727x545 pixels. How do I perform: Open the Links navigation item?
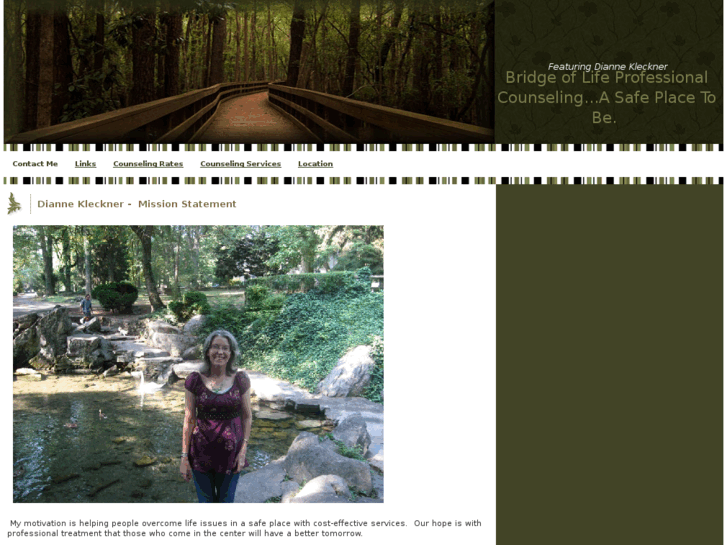click(x=85, y=164)
